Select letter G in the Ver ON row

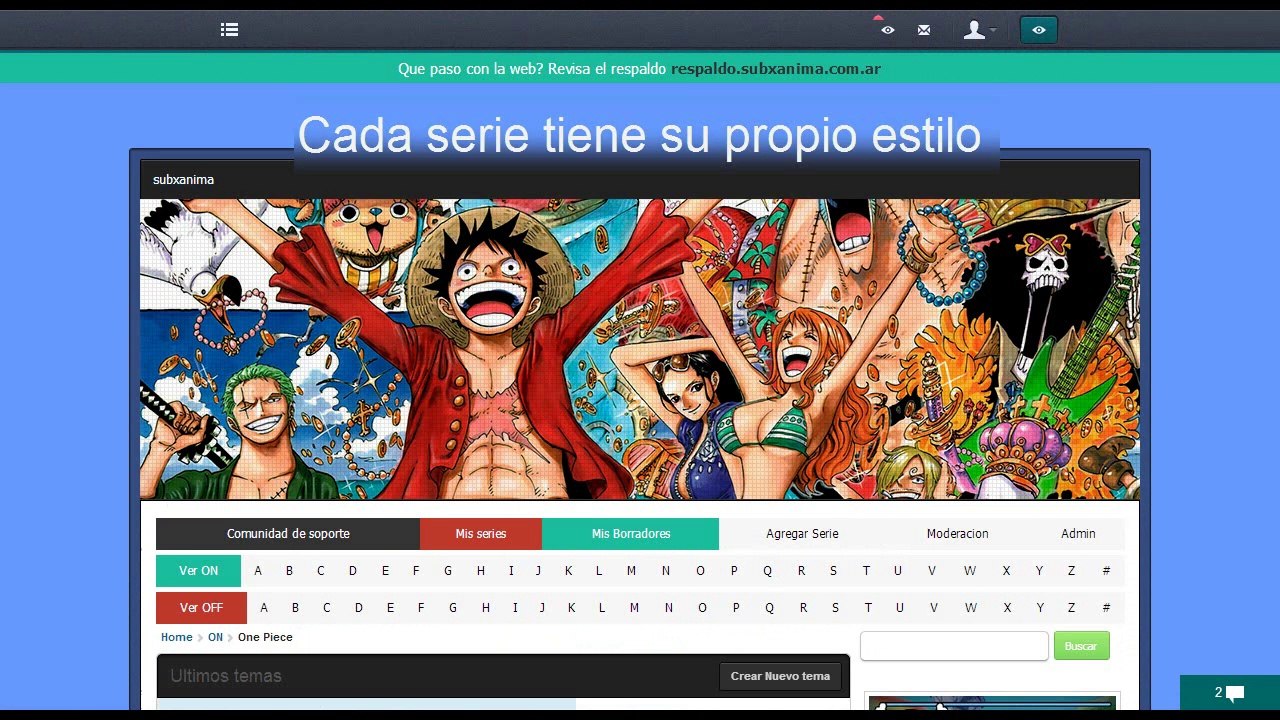coord(448,571)
